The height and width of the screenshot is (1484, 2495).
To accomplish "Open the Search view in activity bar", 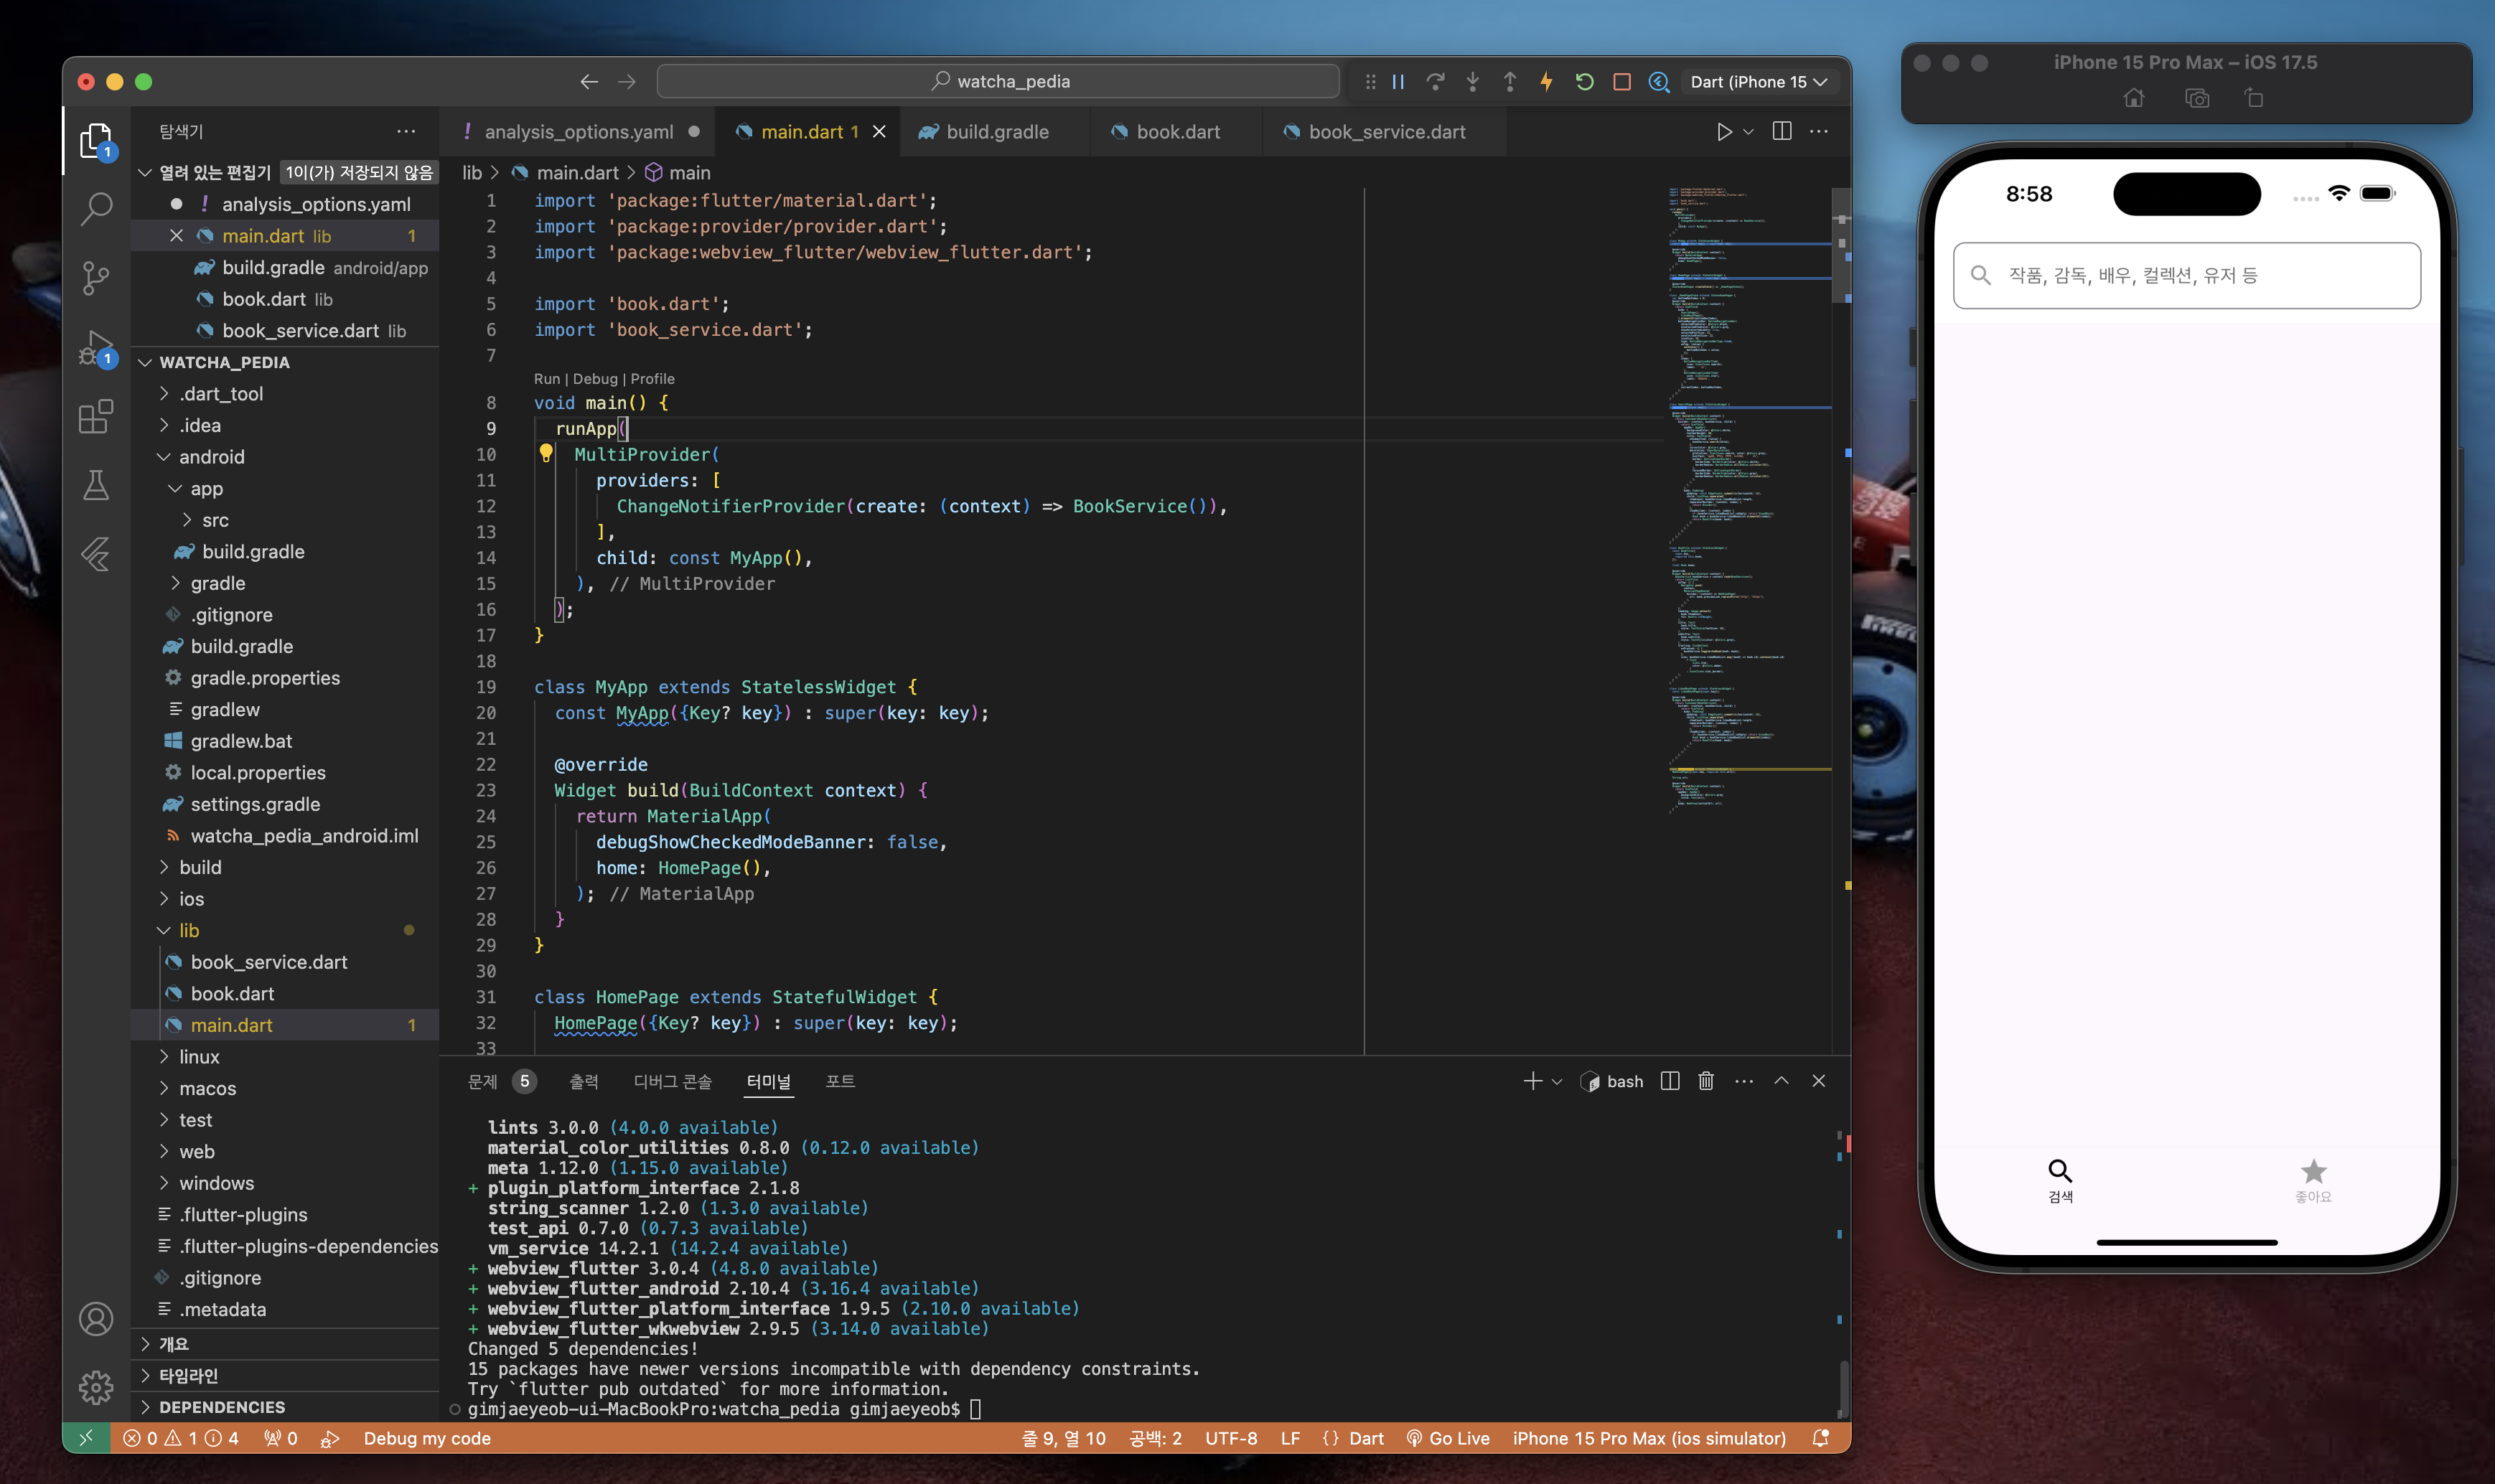I will click(96, 209).
